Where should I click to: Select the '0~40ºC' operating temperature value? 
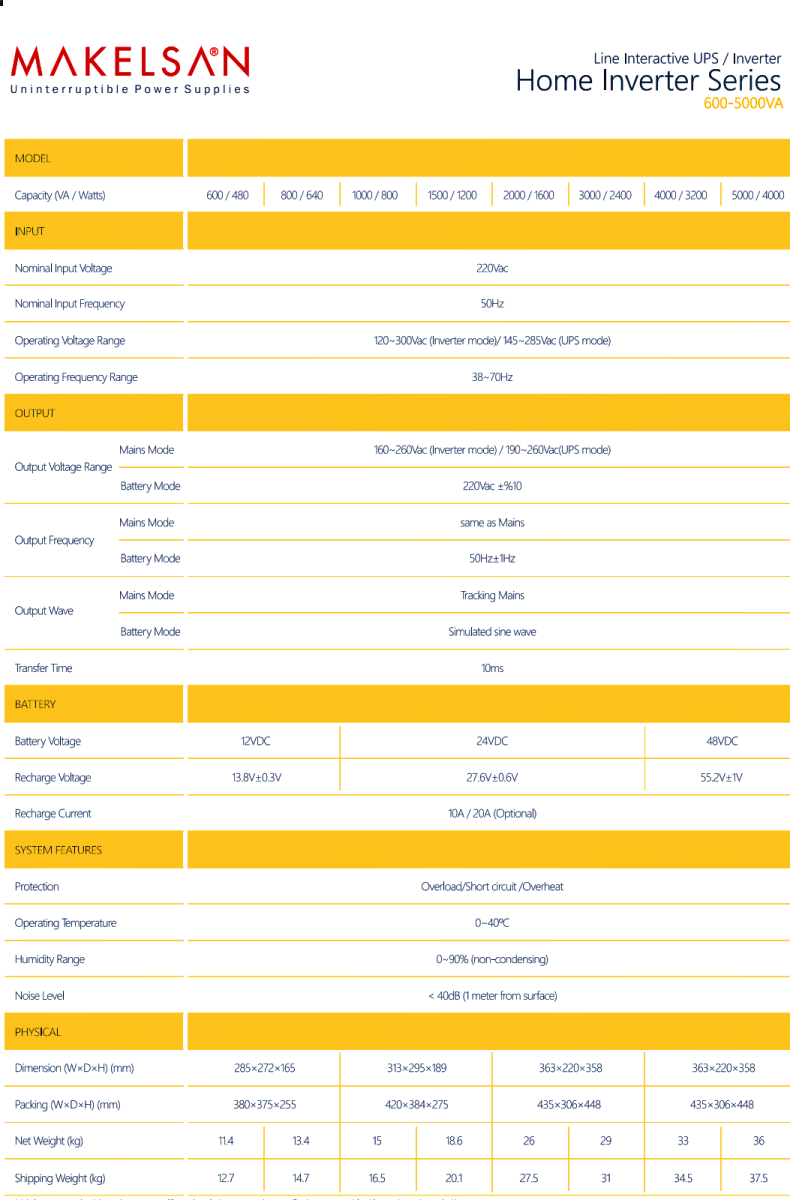coord(492,923)
